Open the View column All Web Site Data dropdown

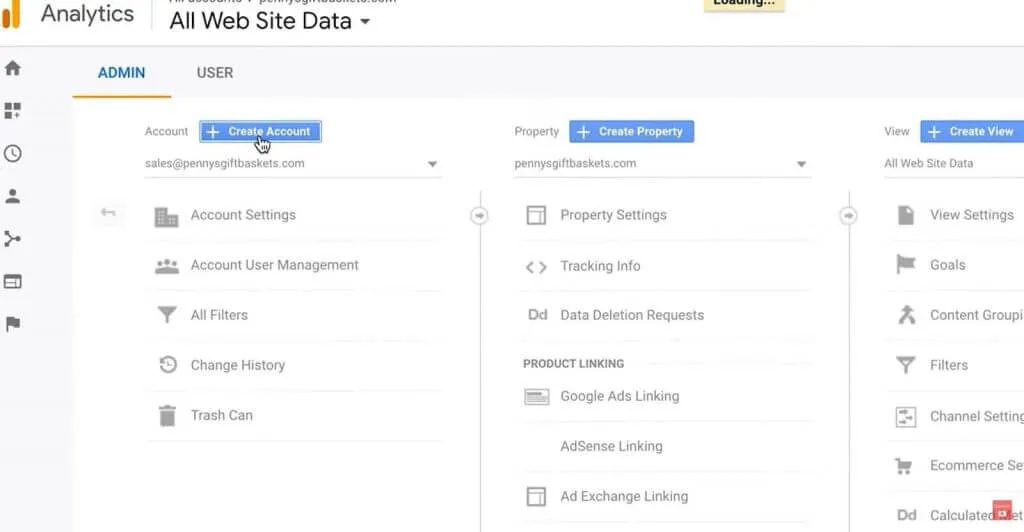953,164
